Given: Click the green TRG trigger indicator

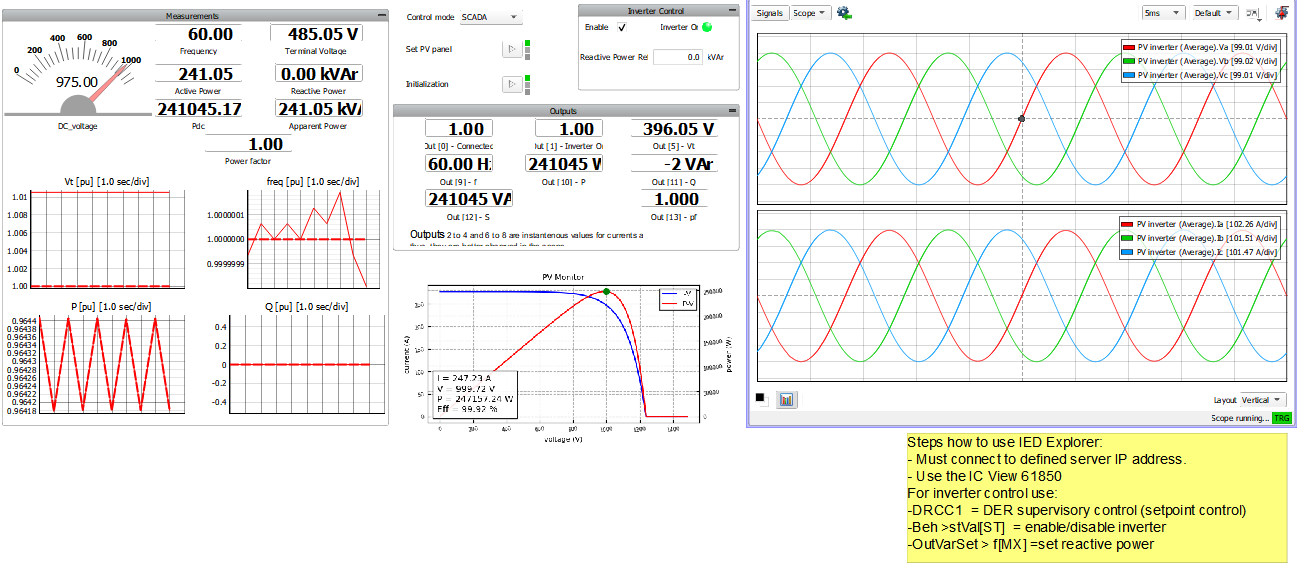Looking at the screenshot, I should pyautogui.click(x=1281, y=418).
